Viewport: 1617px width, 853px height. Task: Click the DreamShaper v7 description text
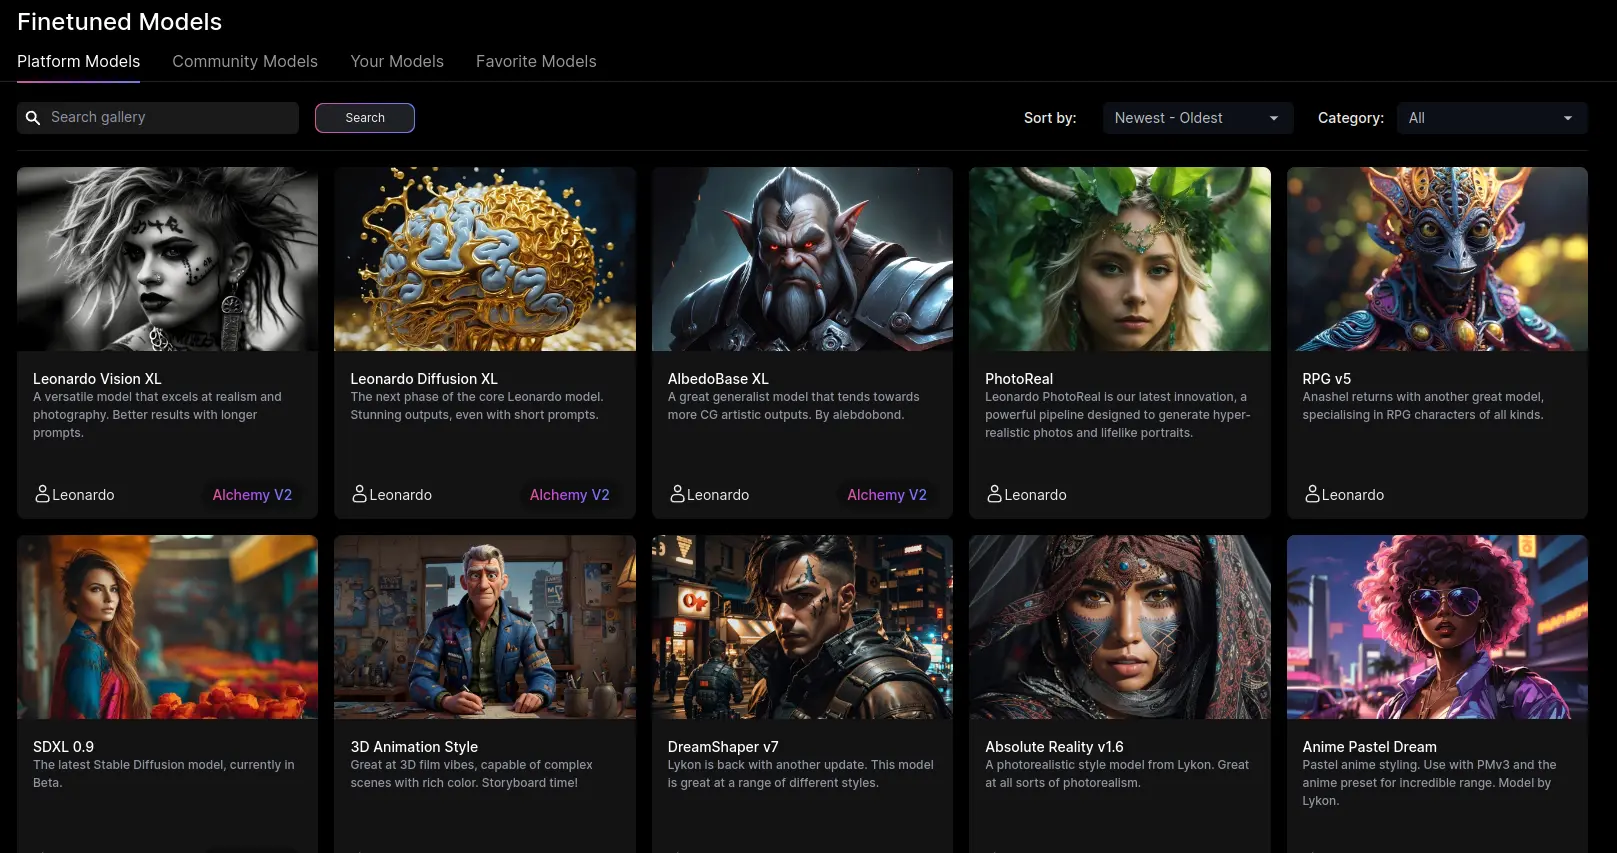tap(801, 774)
